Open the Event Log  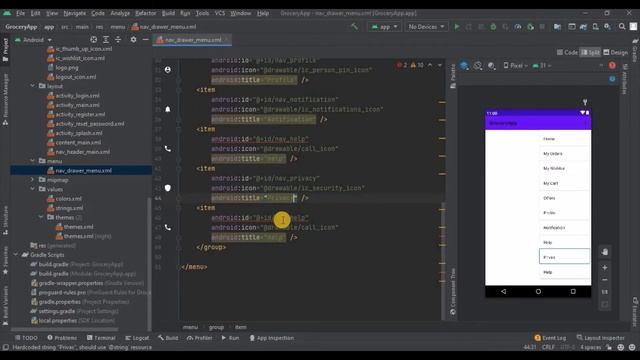click(550, 338)
